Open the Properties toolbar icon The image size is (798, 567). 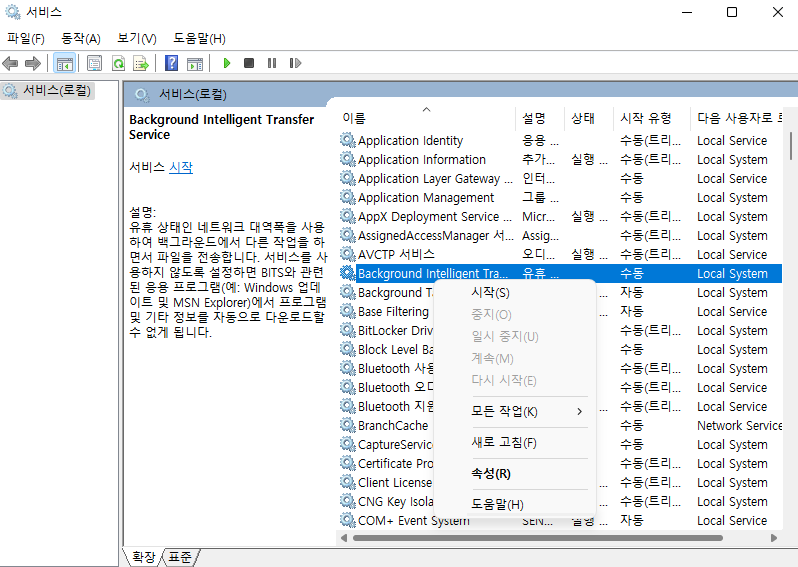pos(95,63)
